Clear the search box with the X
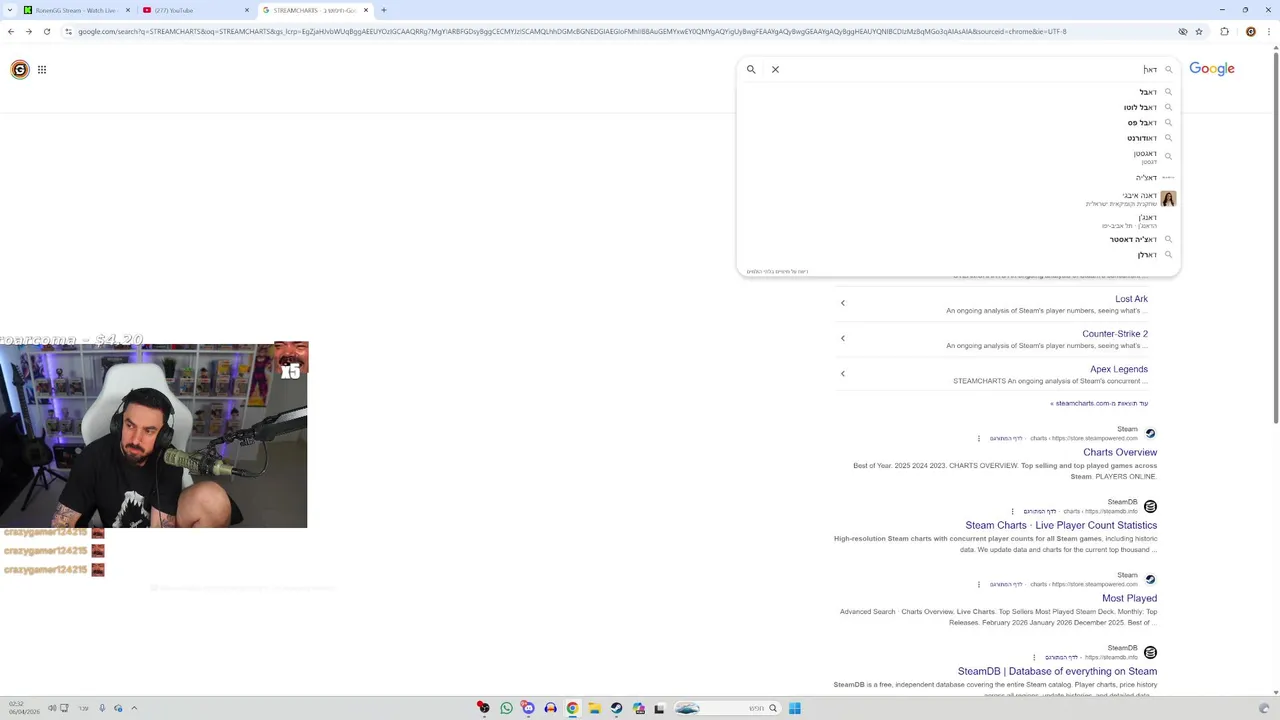The height and width of the screenshot is (720, 1280). (775, 70)
